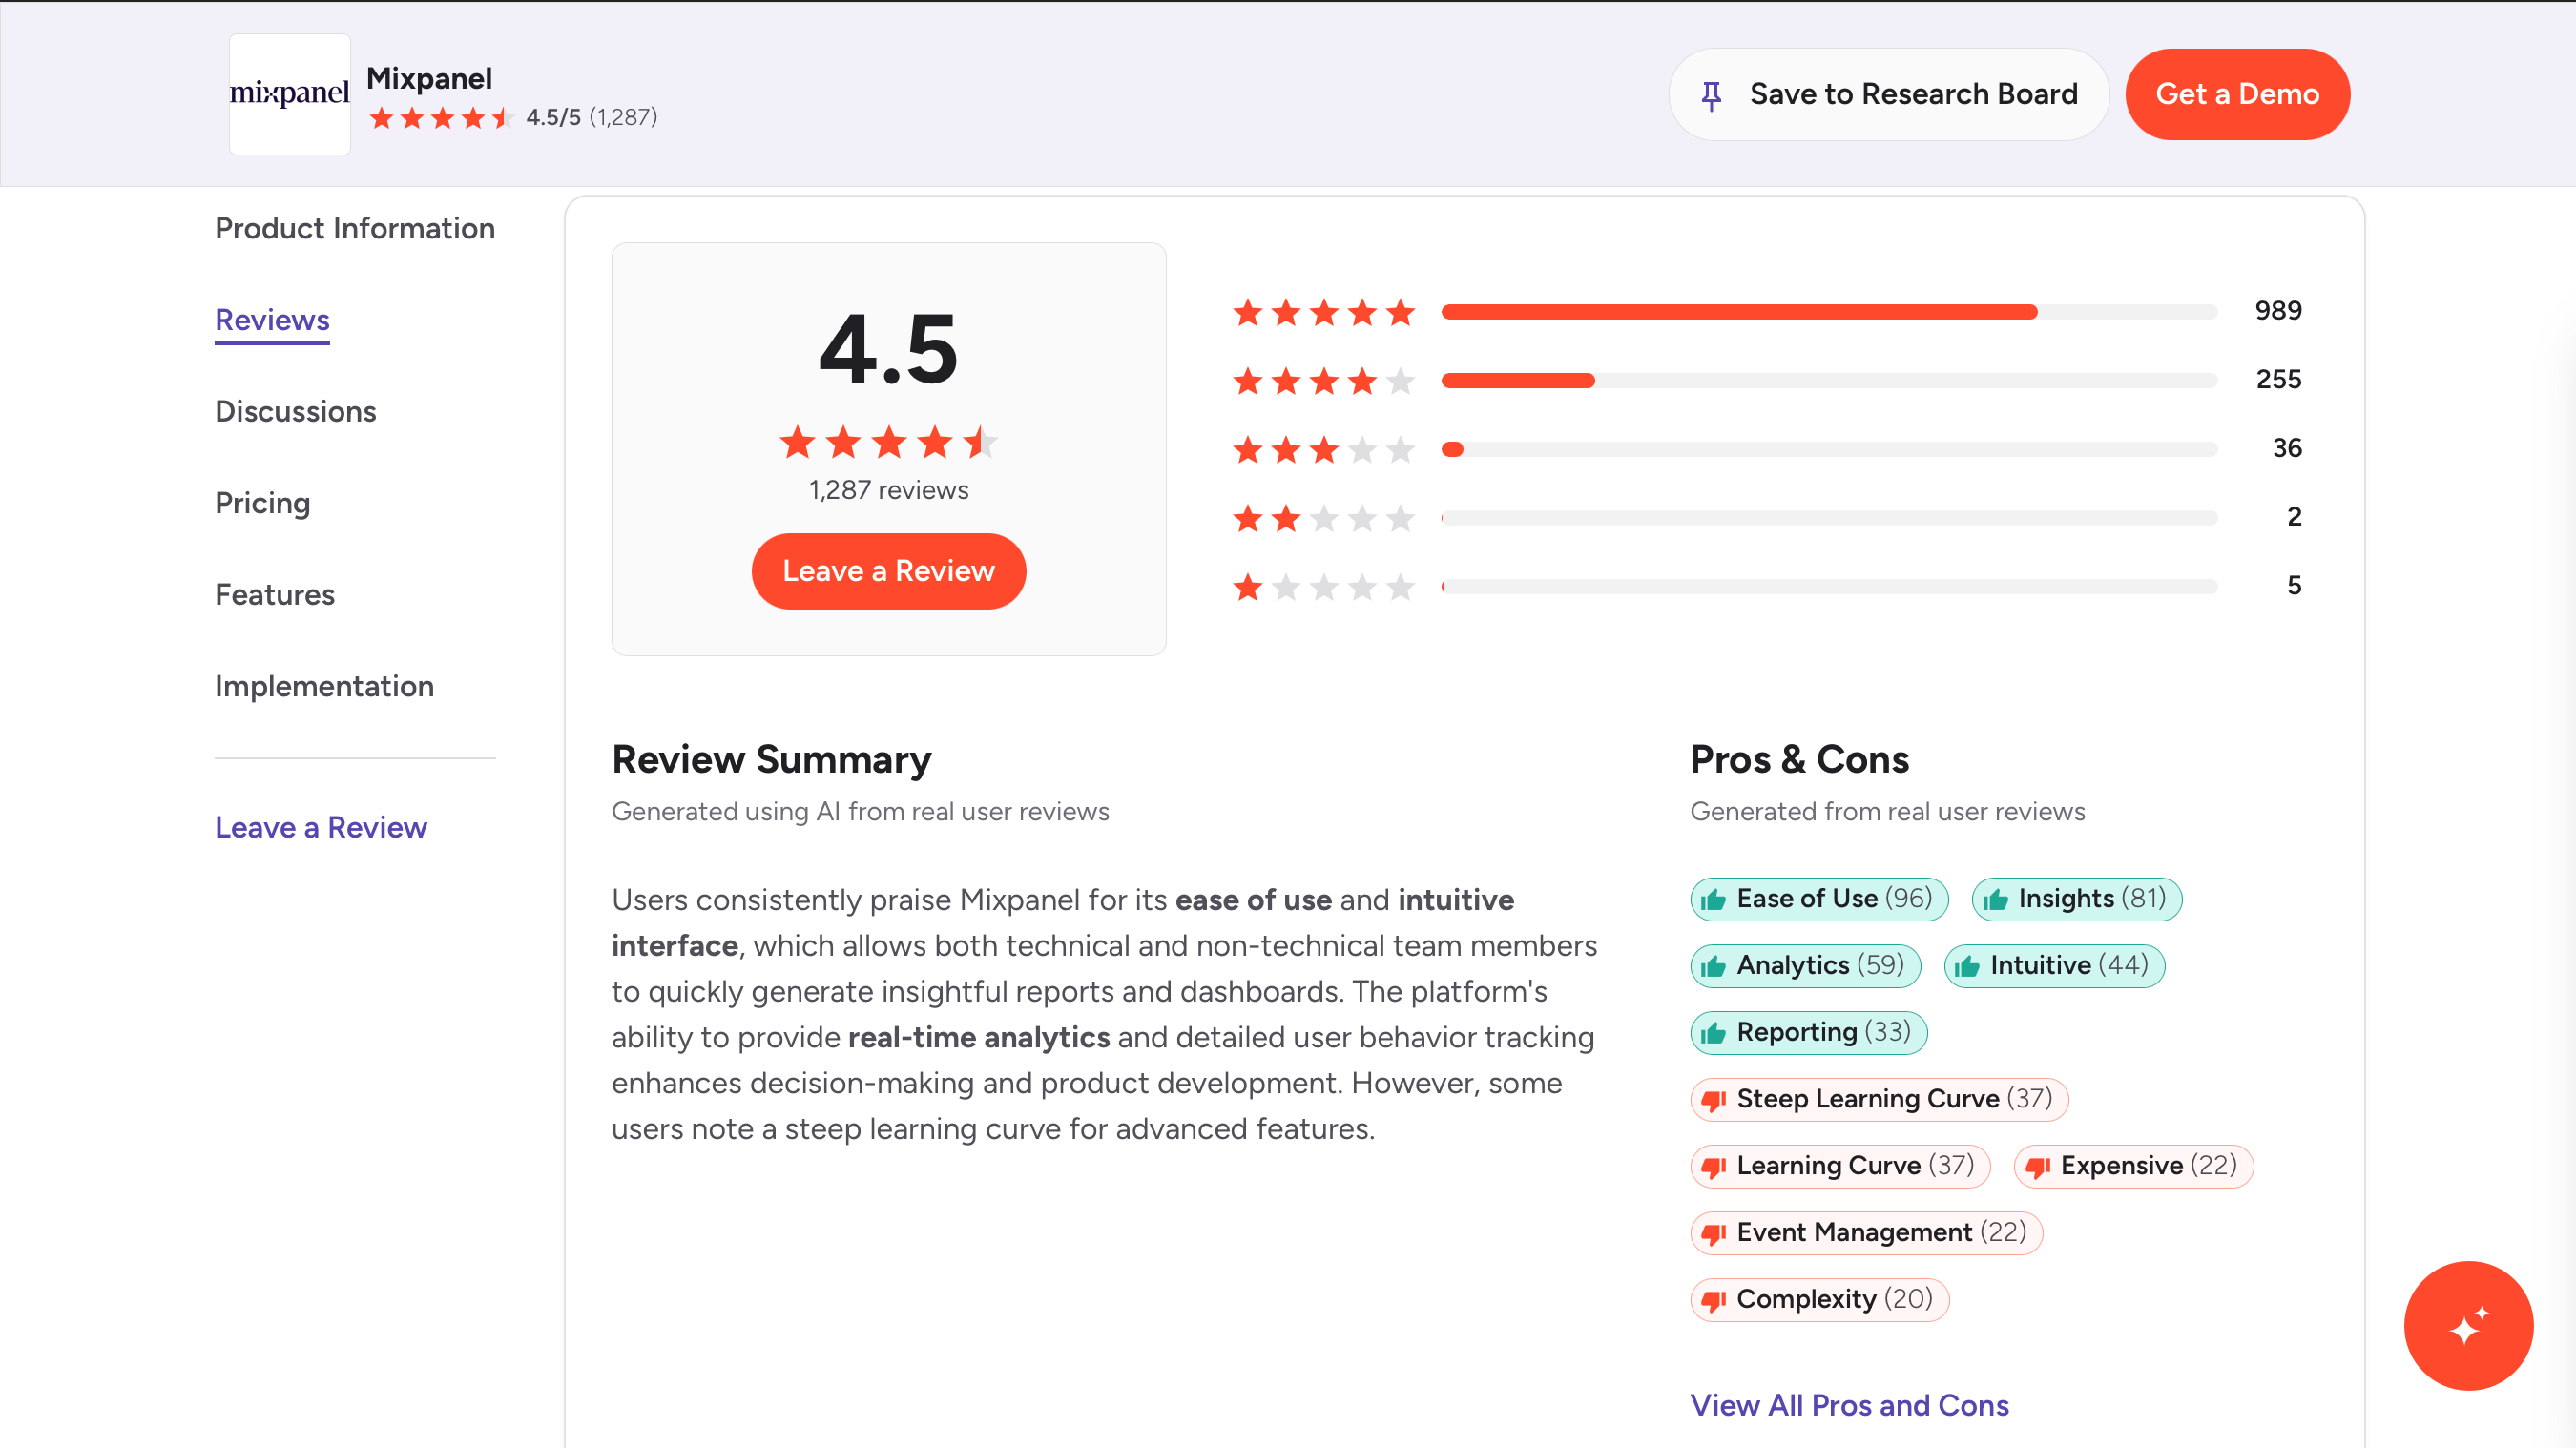Click the orange Leave a Review button

tap(888, 571)
